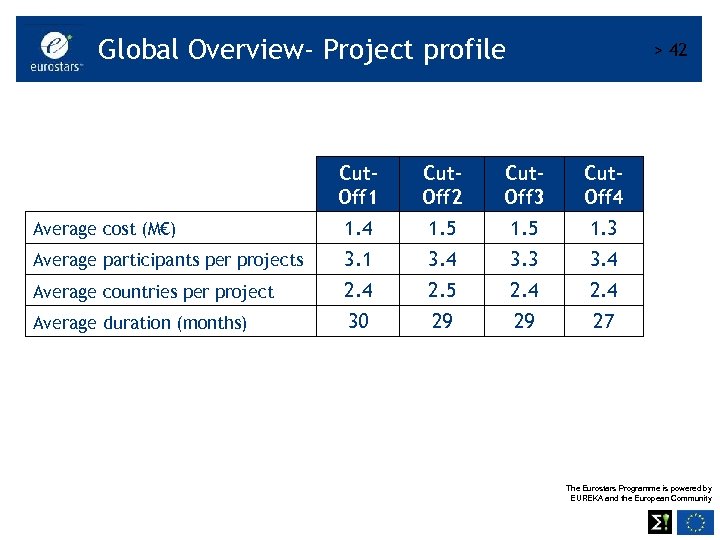720x540 pixels.
Task: Click the 1.4 average cost cell
Action: tap(358, 228)
